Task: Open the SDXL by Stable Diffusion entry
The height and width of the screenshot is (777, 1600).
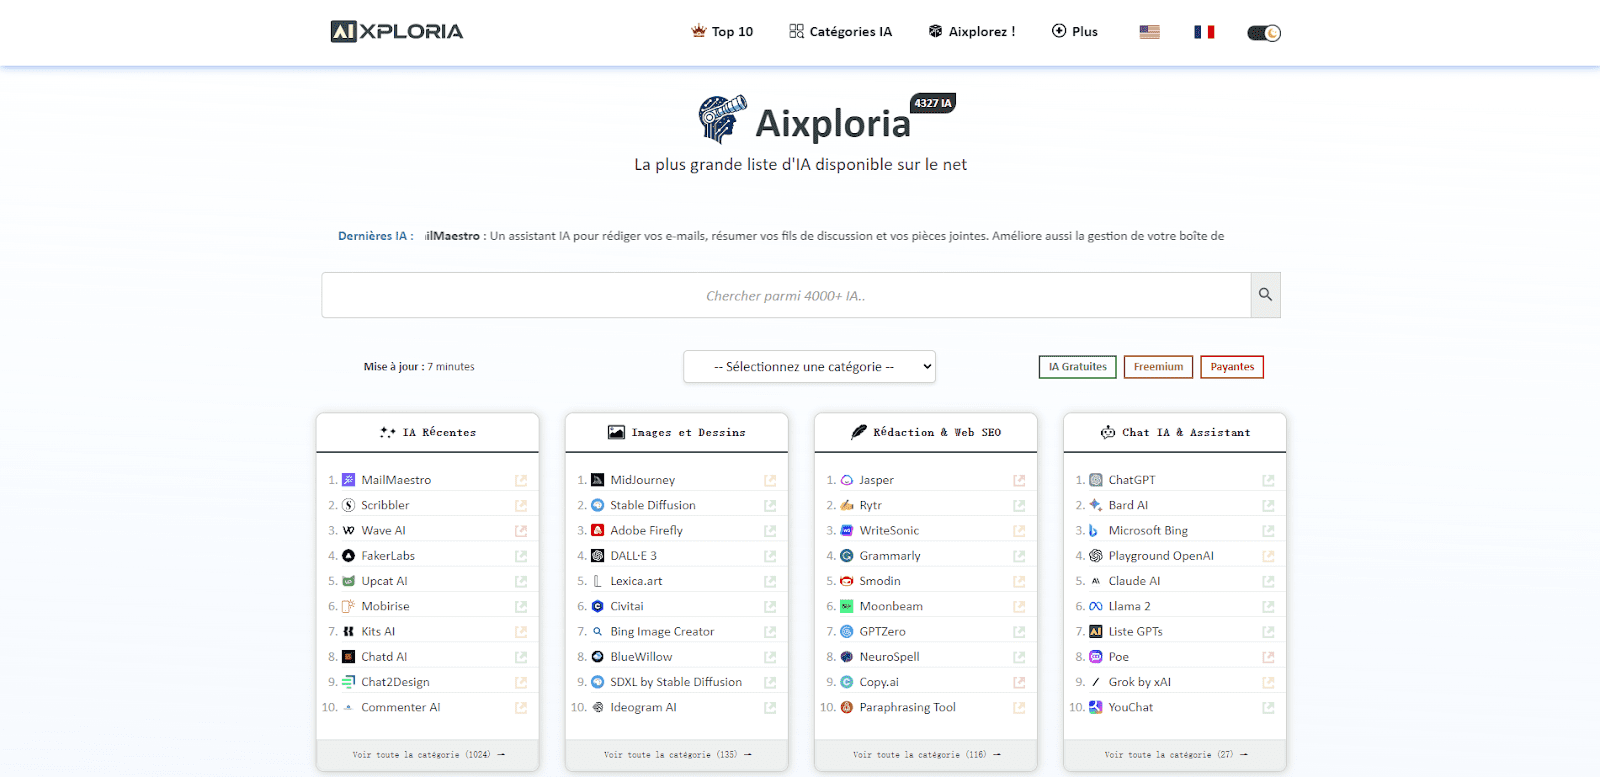Action: tap(676, 682)
